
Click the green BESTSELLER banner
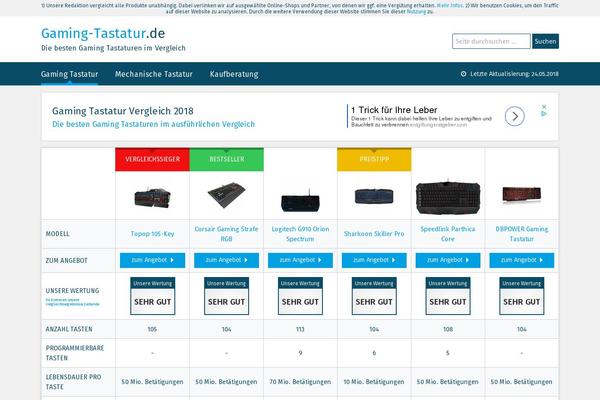tap(227, 159)
